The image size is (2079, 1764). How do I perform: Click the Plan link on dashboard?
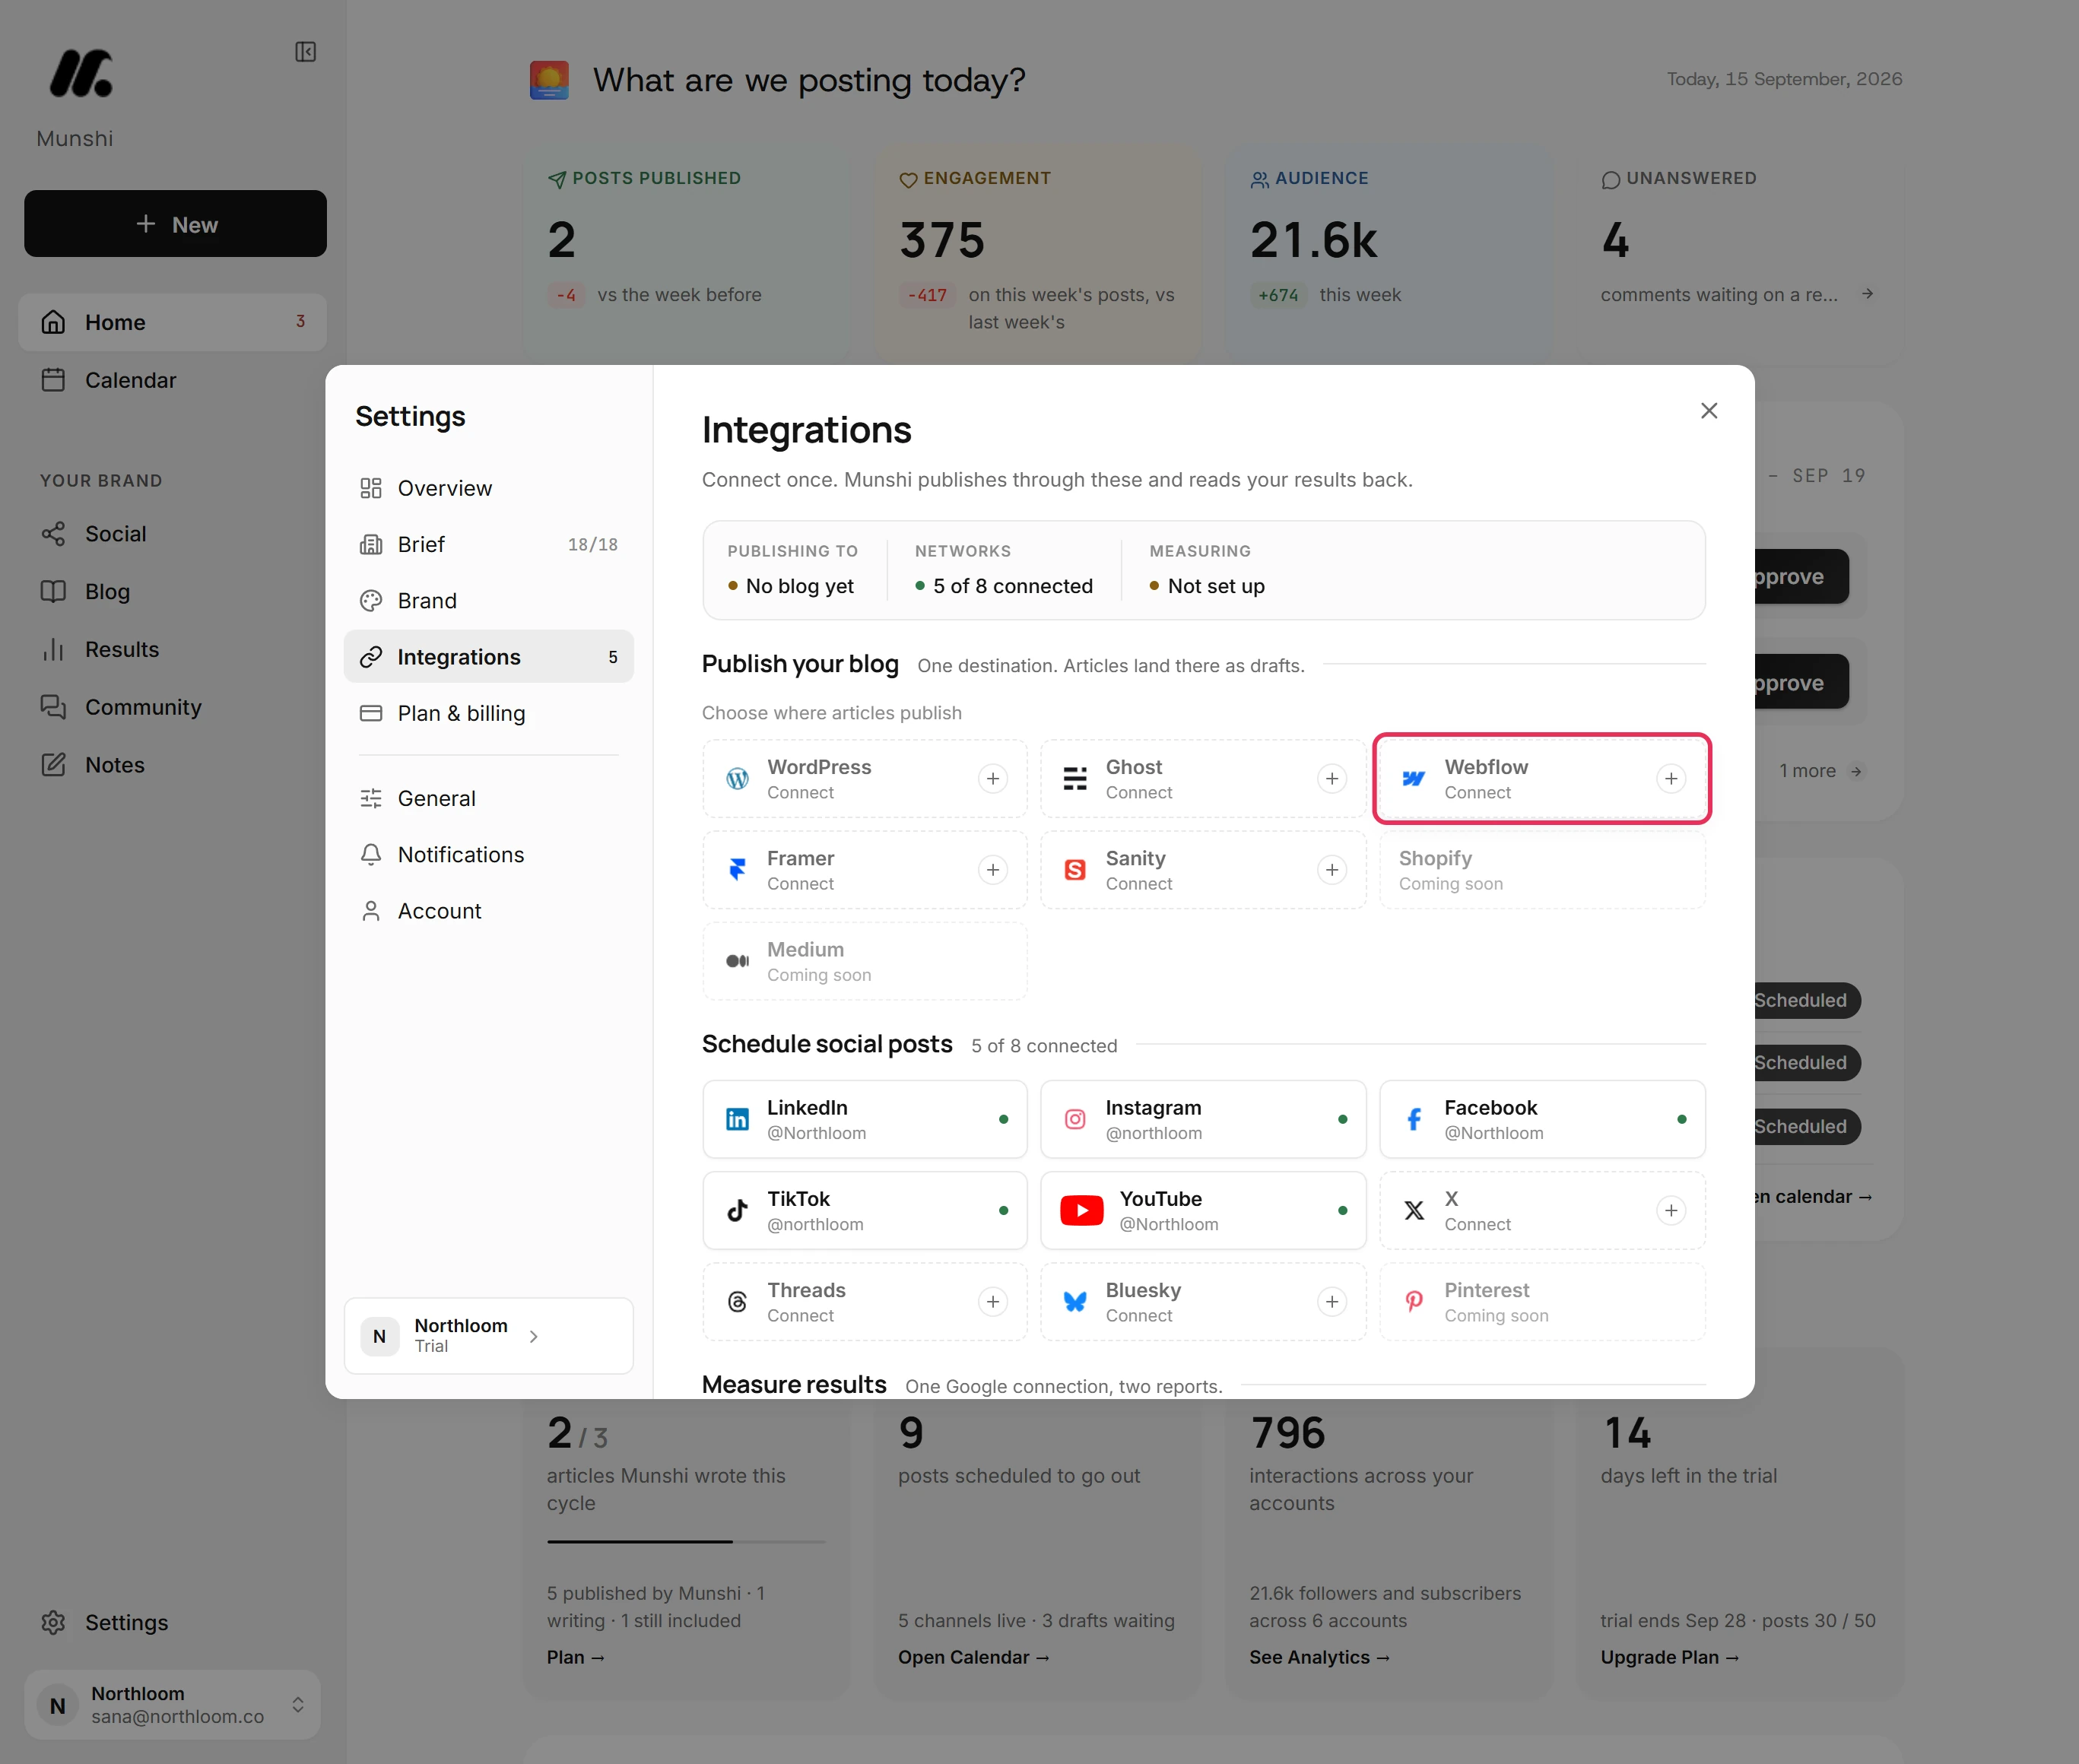pyautogui.click(x=575, y=1657)
